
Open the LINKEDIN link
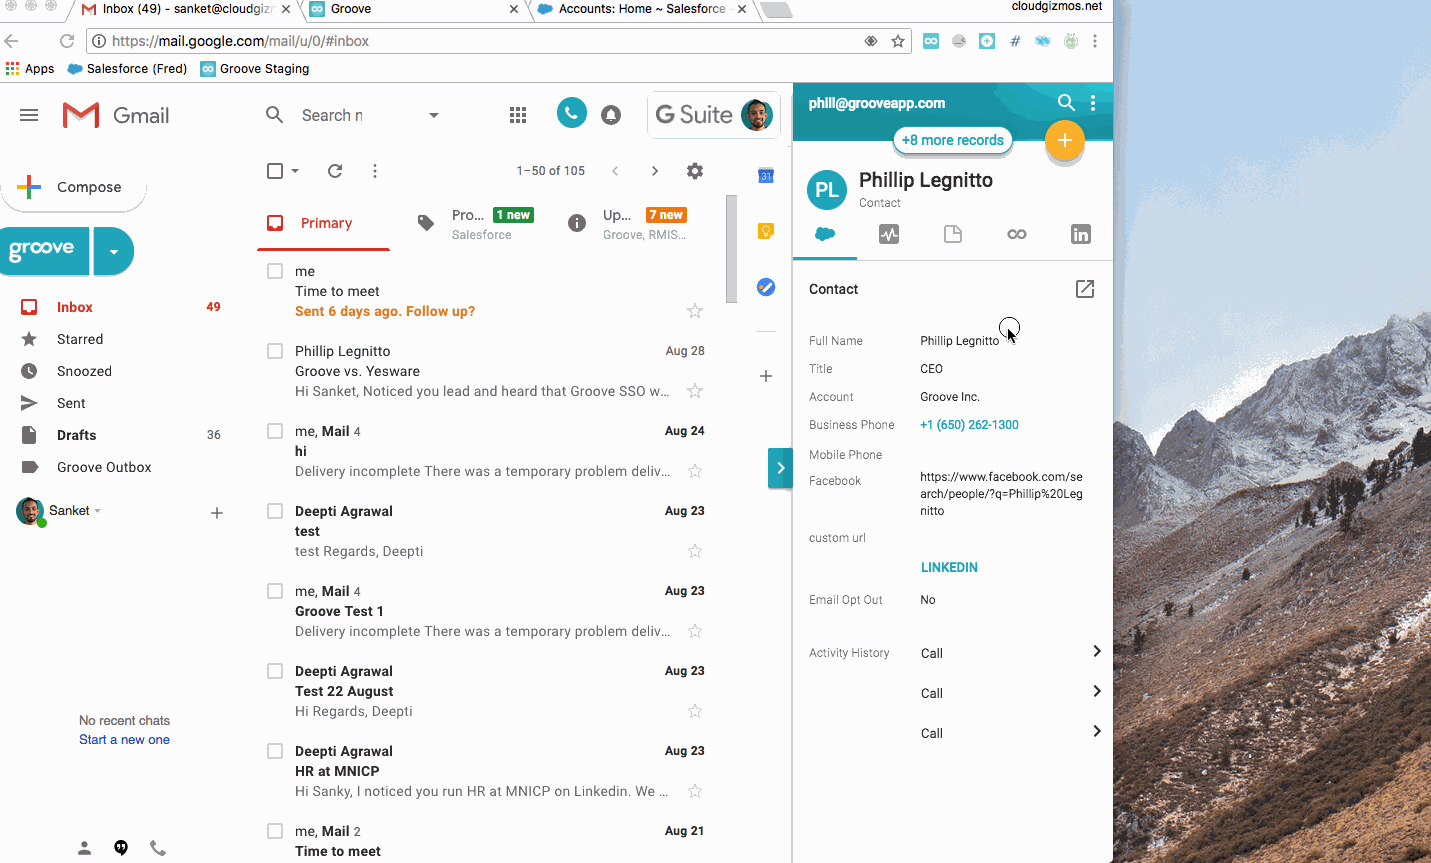click(x=949, y=567)
